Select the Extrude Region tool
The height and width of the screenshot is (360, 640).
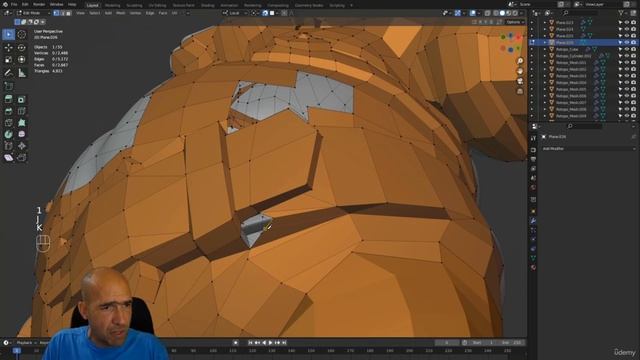coord(9,99)
